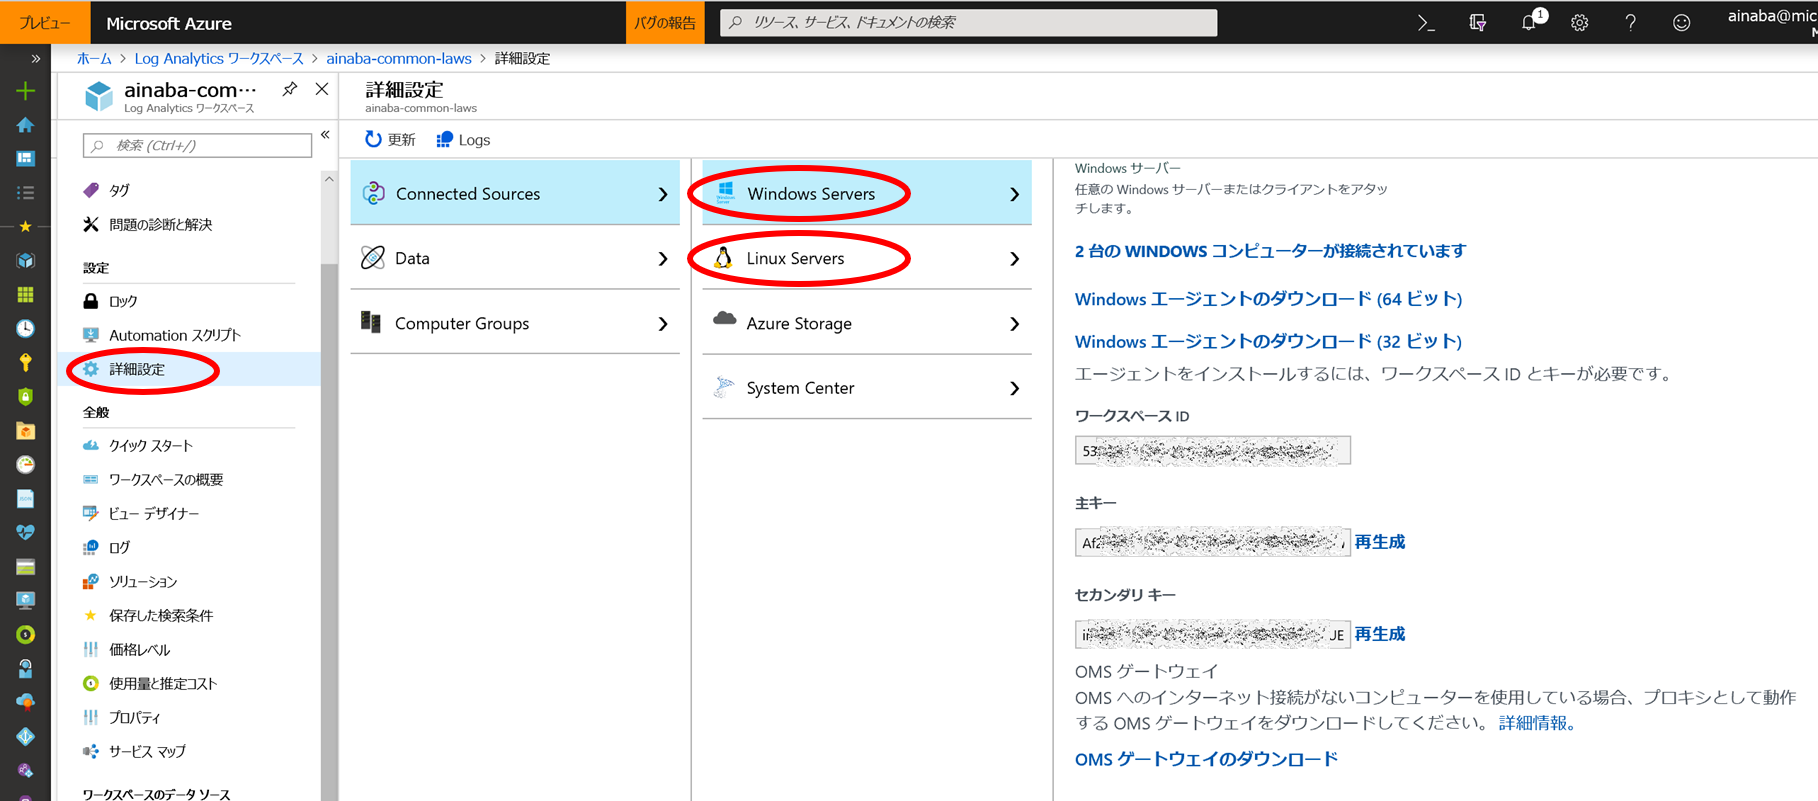The height and width of the screenshot is (801, 1818).
Task: Download Windows agent 64 ビット
Action: 1268,299
